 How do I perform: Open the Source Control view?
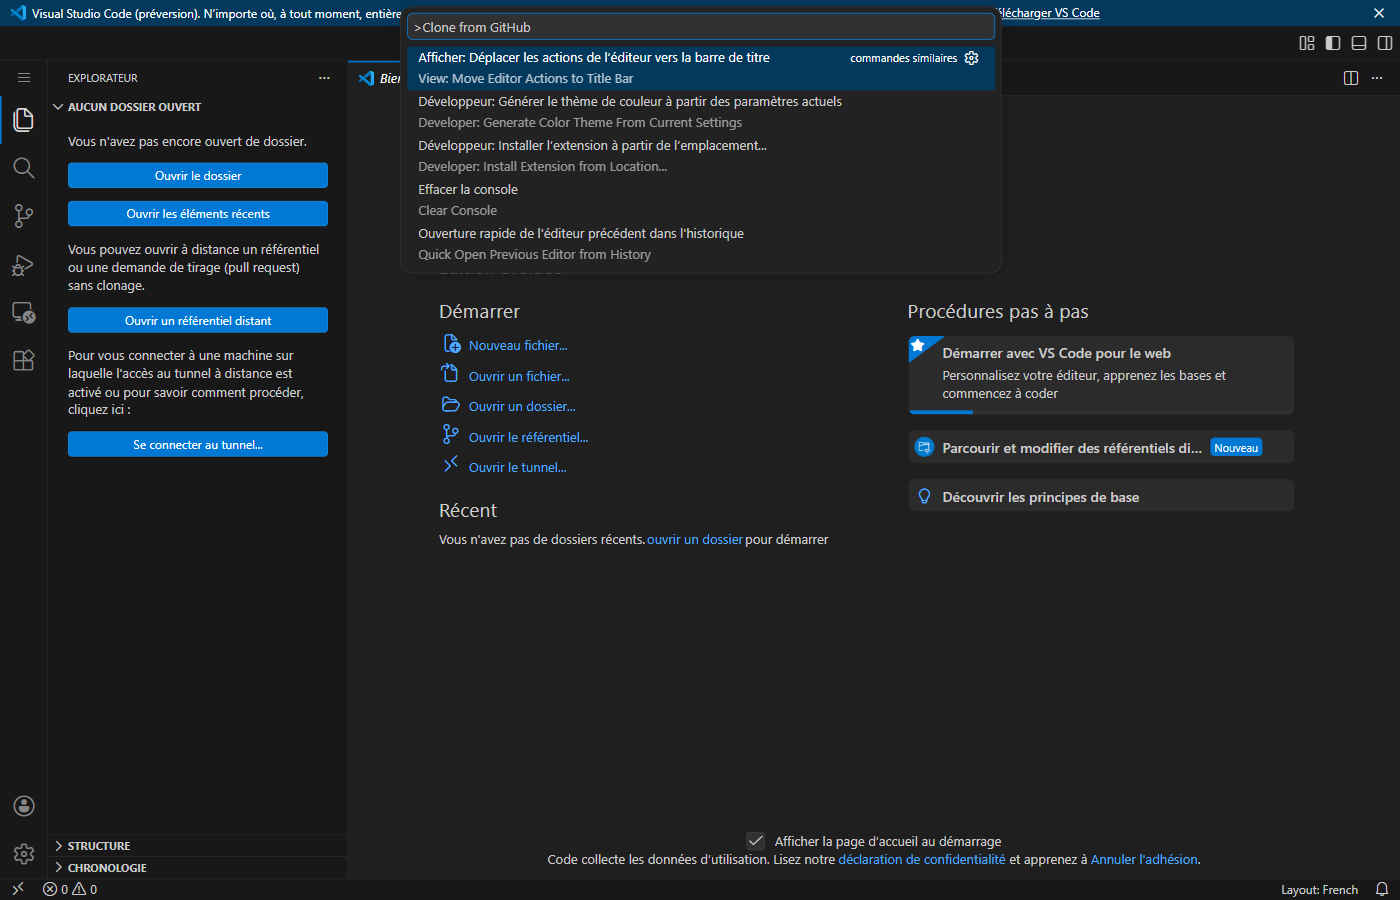pos(23,216)
